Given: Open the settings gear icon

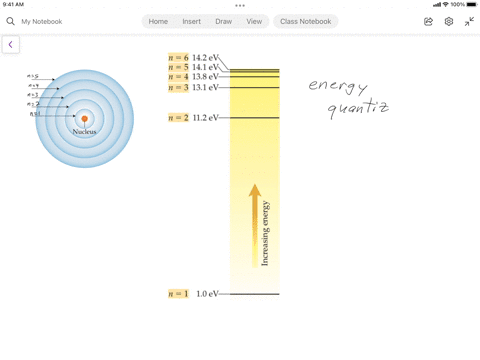Looking at the screenshot, I should pyautogui.click(x=449, y=22).
